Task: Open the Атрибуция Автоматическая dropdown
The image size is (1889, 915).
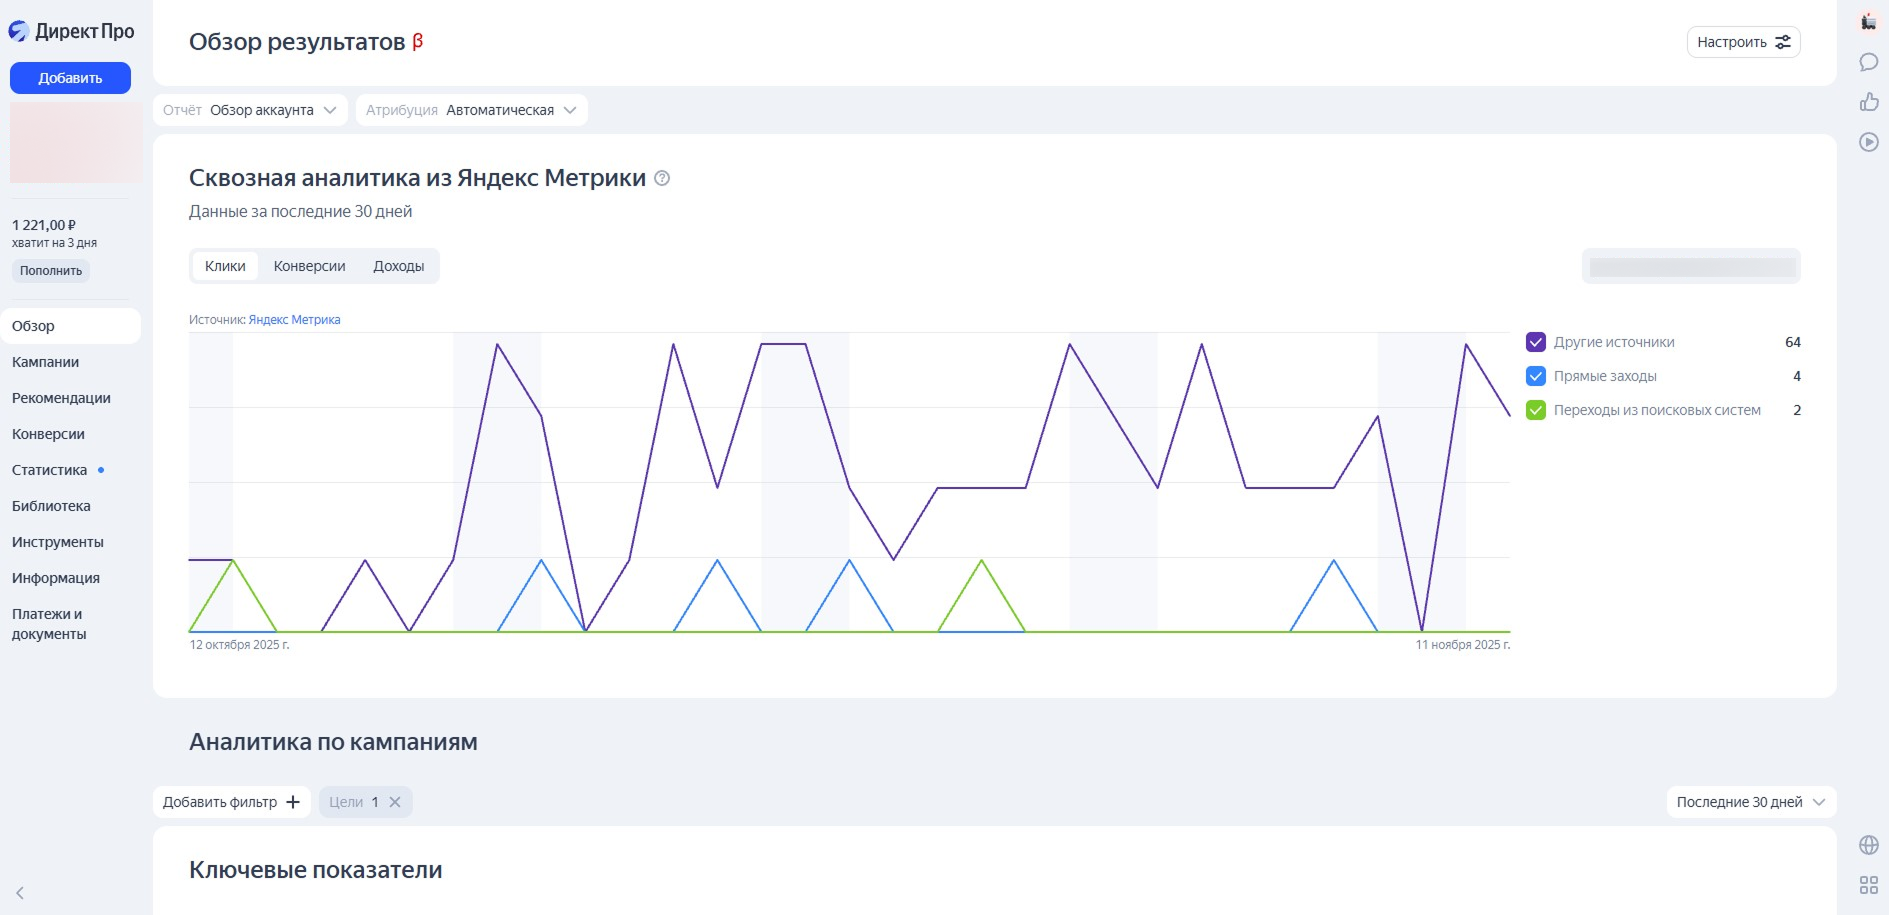Action: tap(471, 110)
